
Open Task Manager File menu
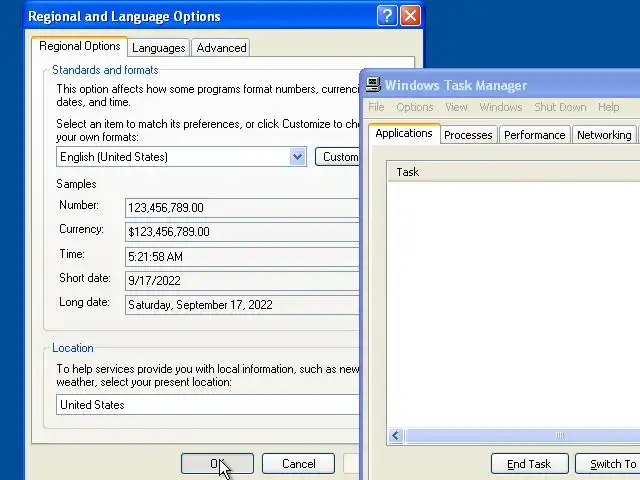(x=376, y=107)
